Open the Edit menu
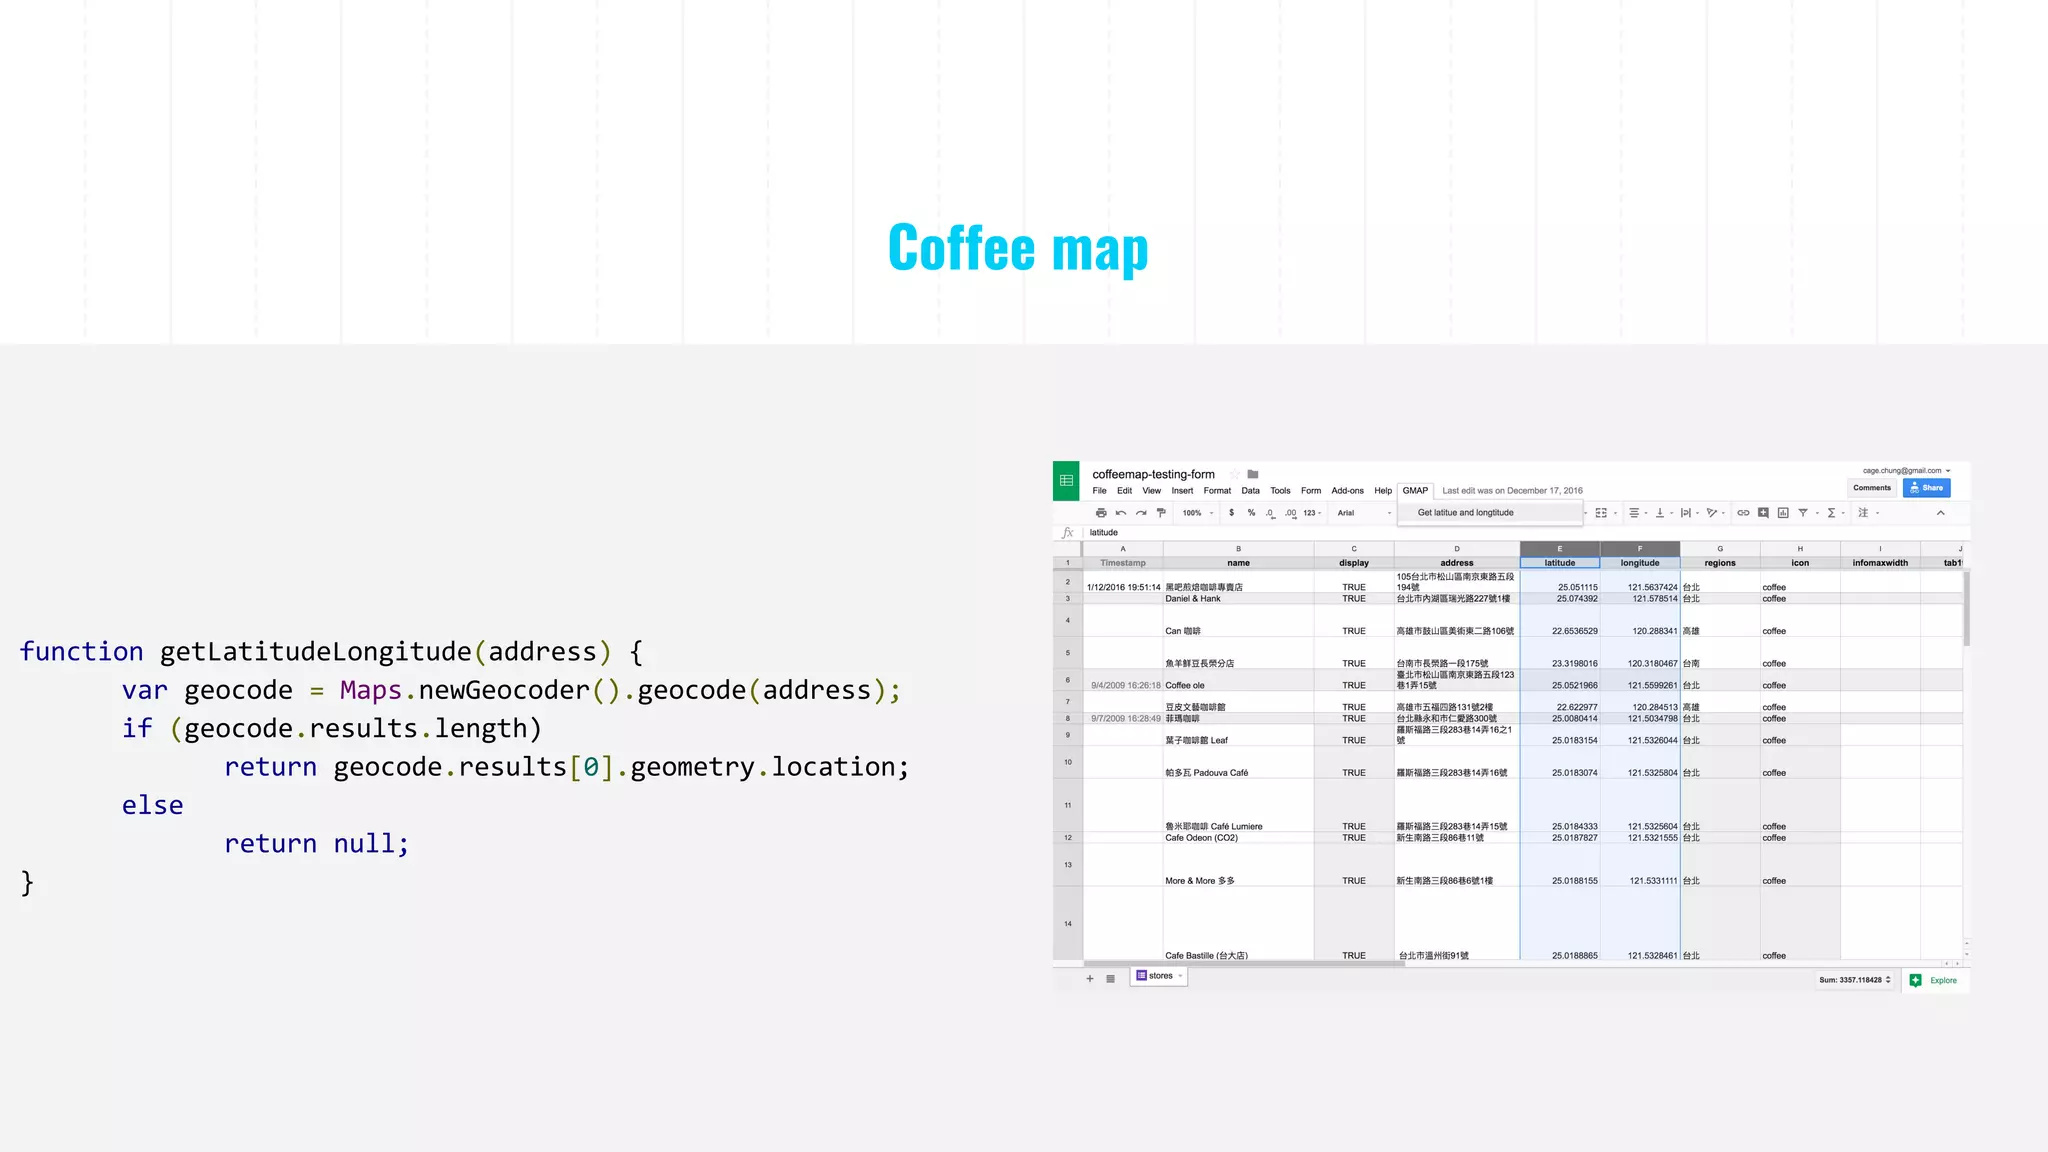The image size is (2048, 1152). (1124, 491)
